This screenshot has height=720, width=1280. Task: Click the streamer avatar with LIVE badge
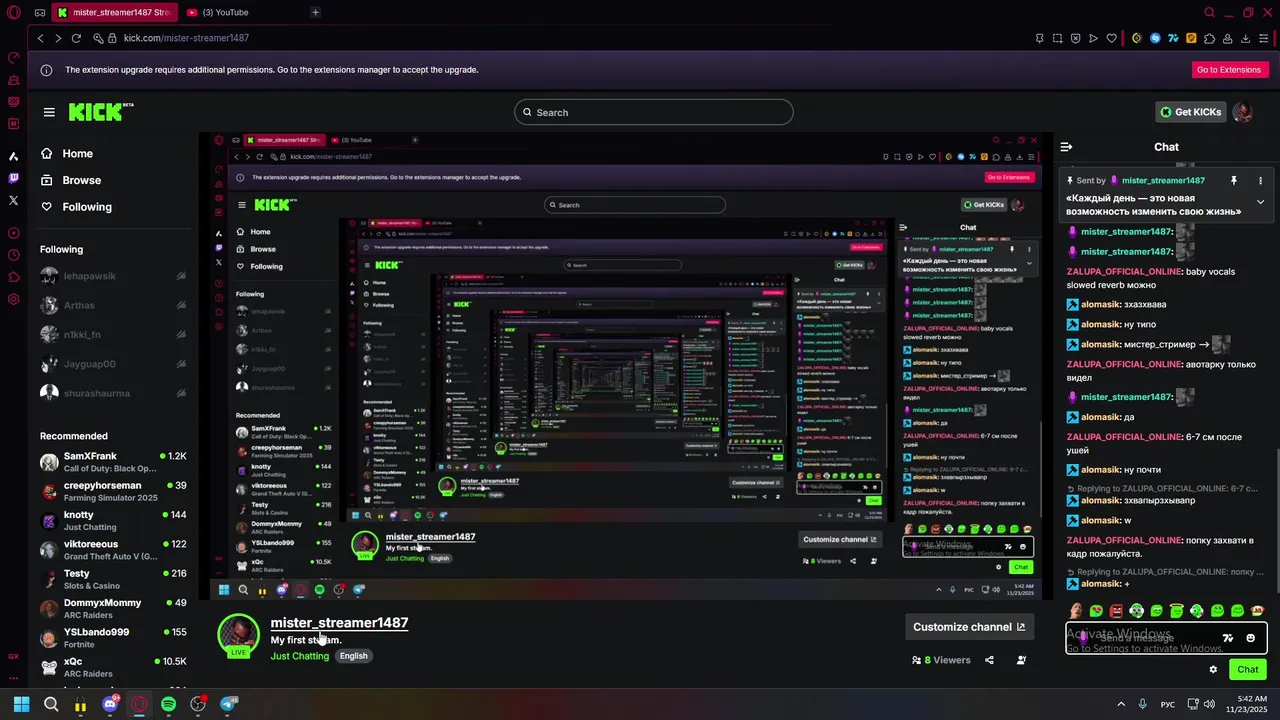point(239,637)
